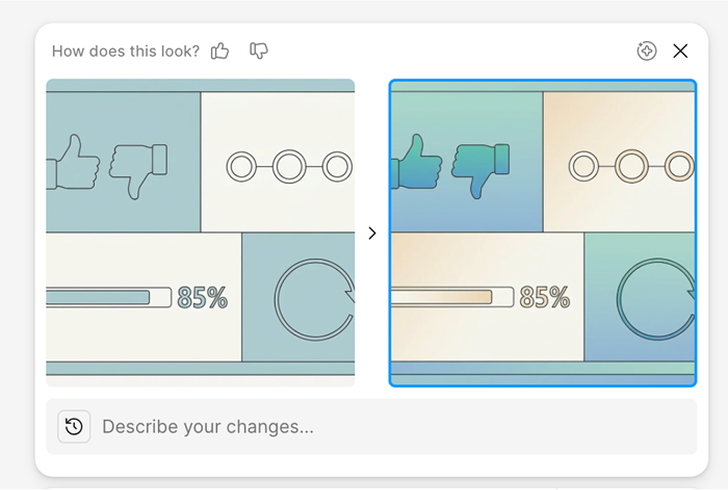This screenshot has height=490, width=728.
Task: Click the three-circle stepper in the right image
Action: [x=631, y=166]
